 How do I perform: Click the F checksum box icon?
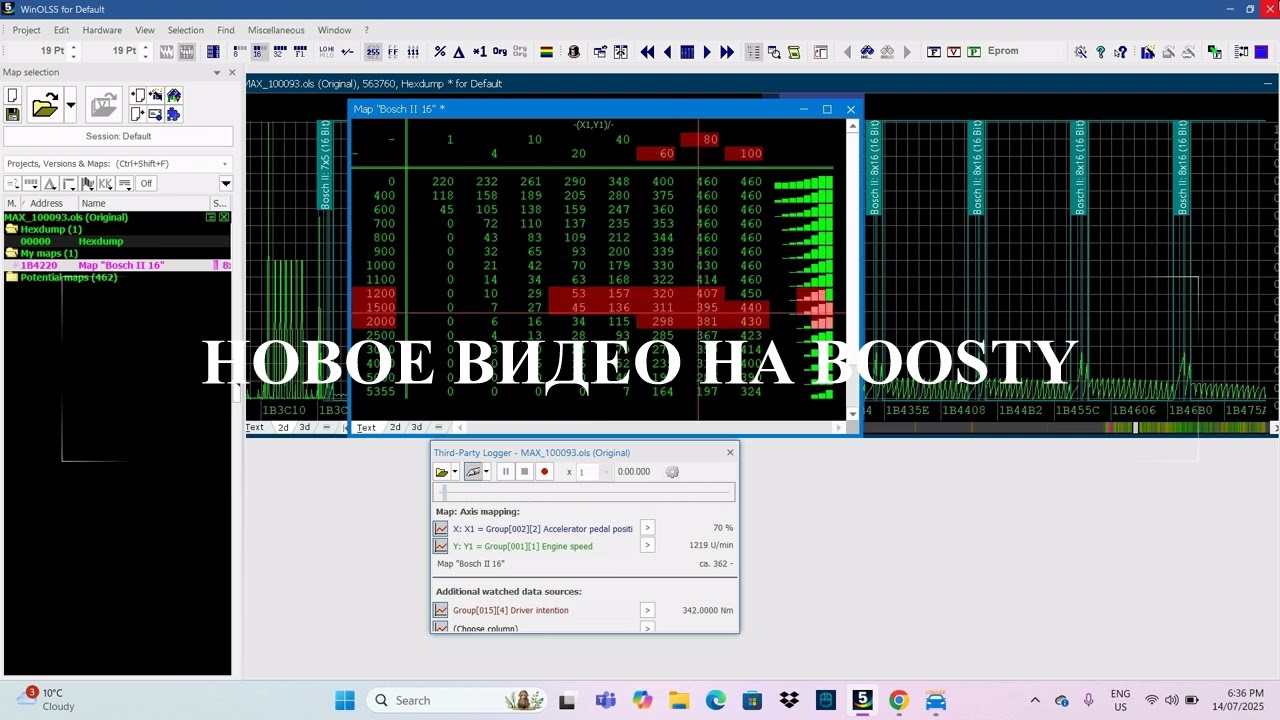click(934, 52)
